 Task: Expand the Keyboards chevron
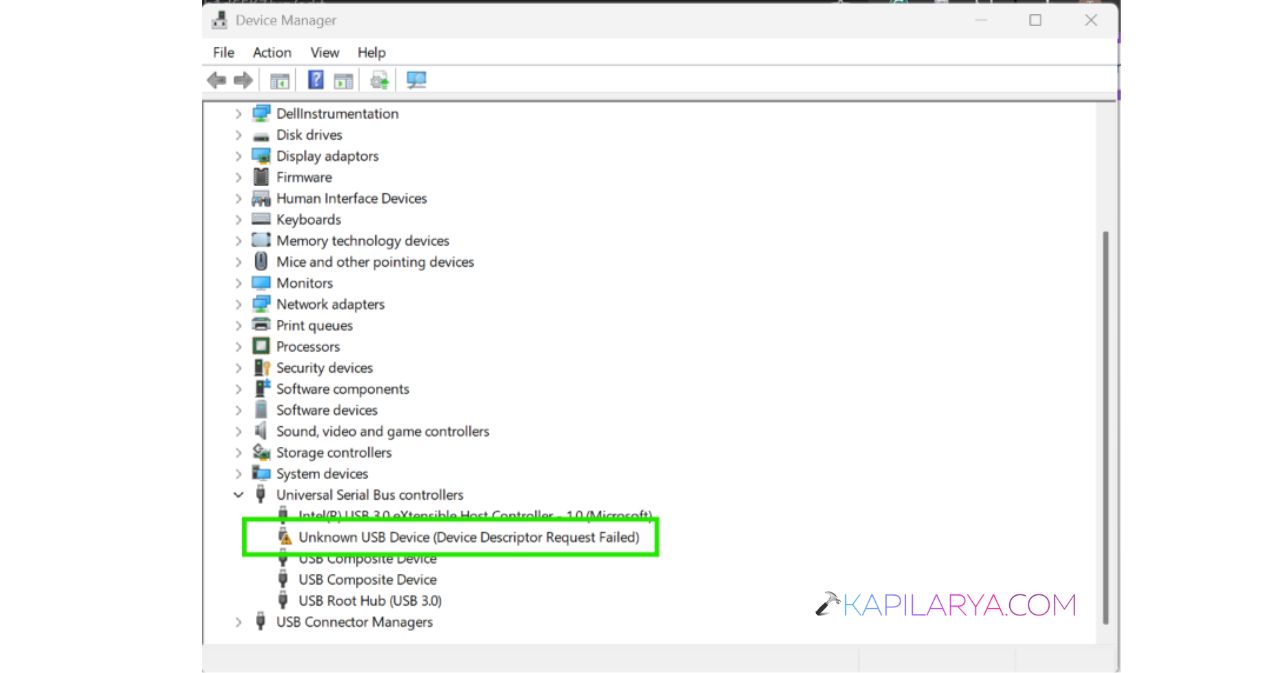click(x=238, y=219)
